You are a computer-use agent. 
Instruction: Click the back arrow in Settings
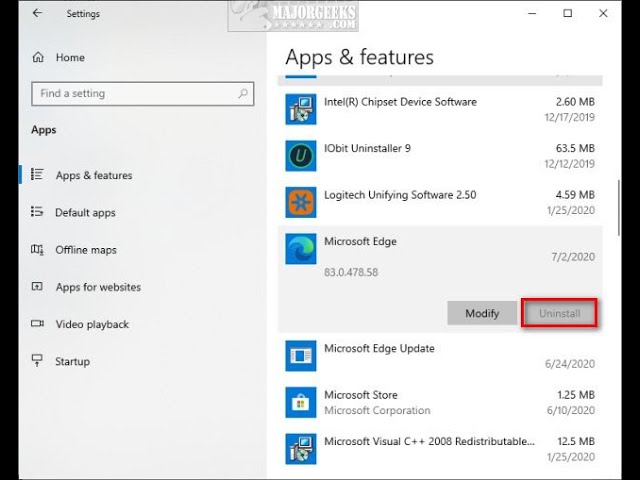click(x=38, y=14)
